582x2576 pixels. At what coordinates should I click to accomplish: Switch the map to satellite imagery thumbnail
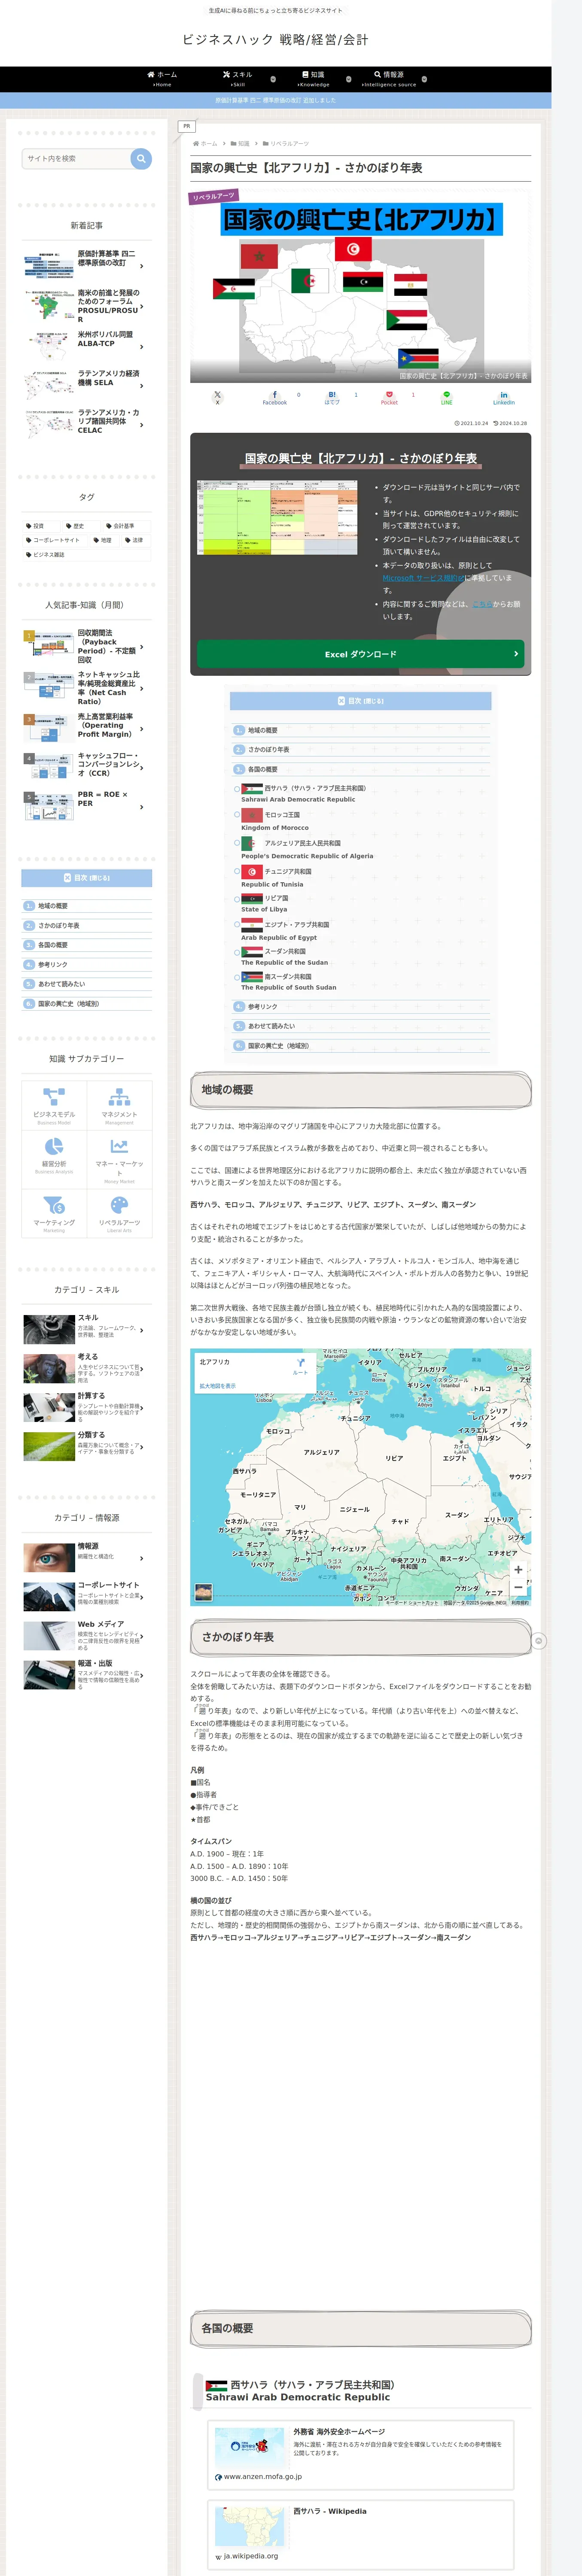[203, 1591]
